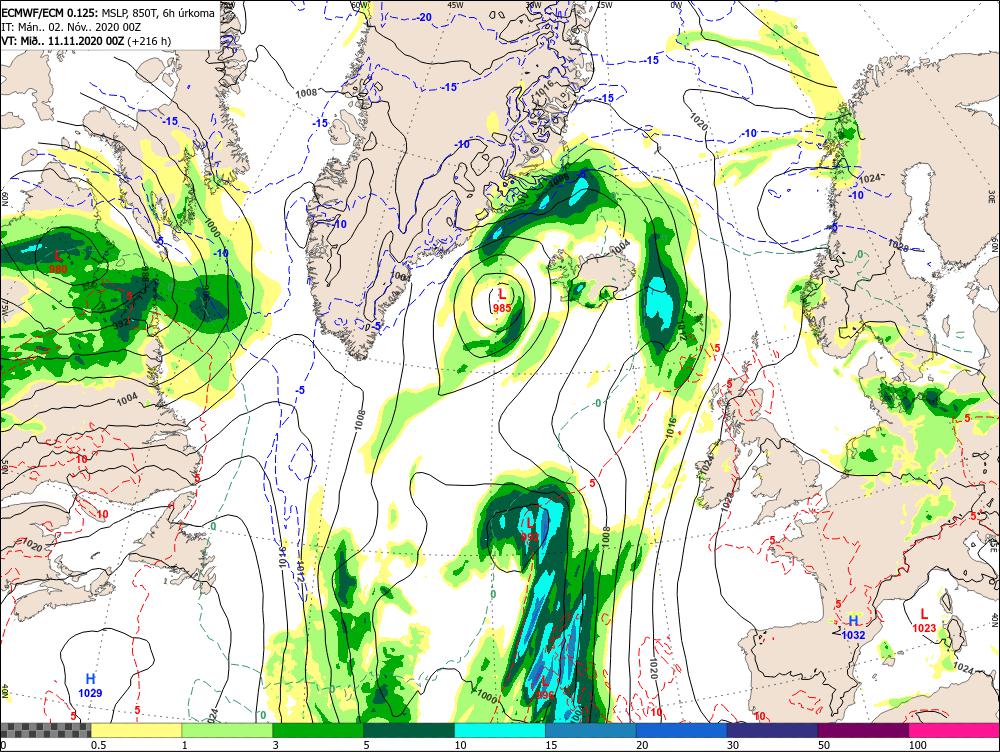Click the '3' legend scale label
This screenshot has height=752, width=1000.
click(276, 745)
